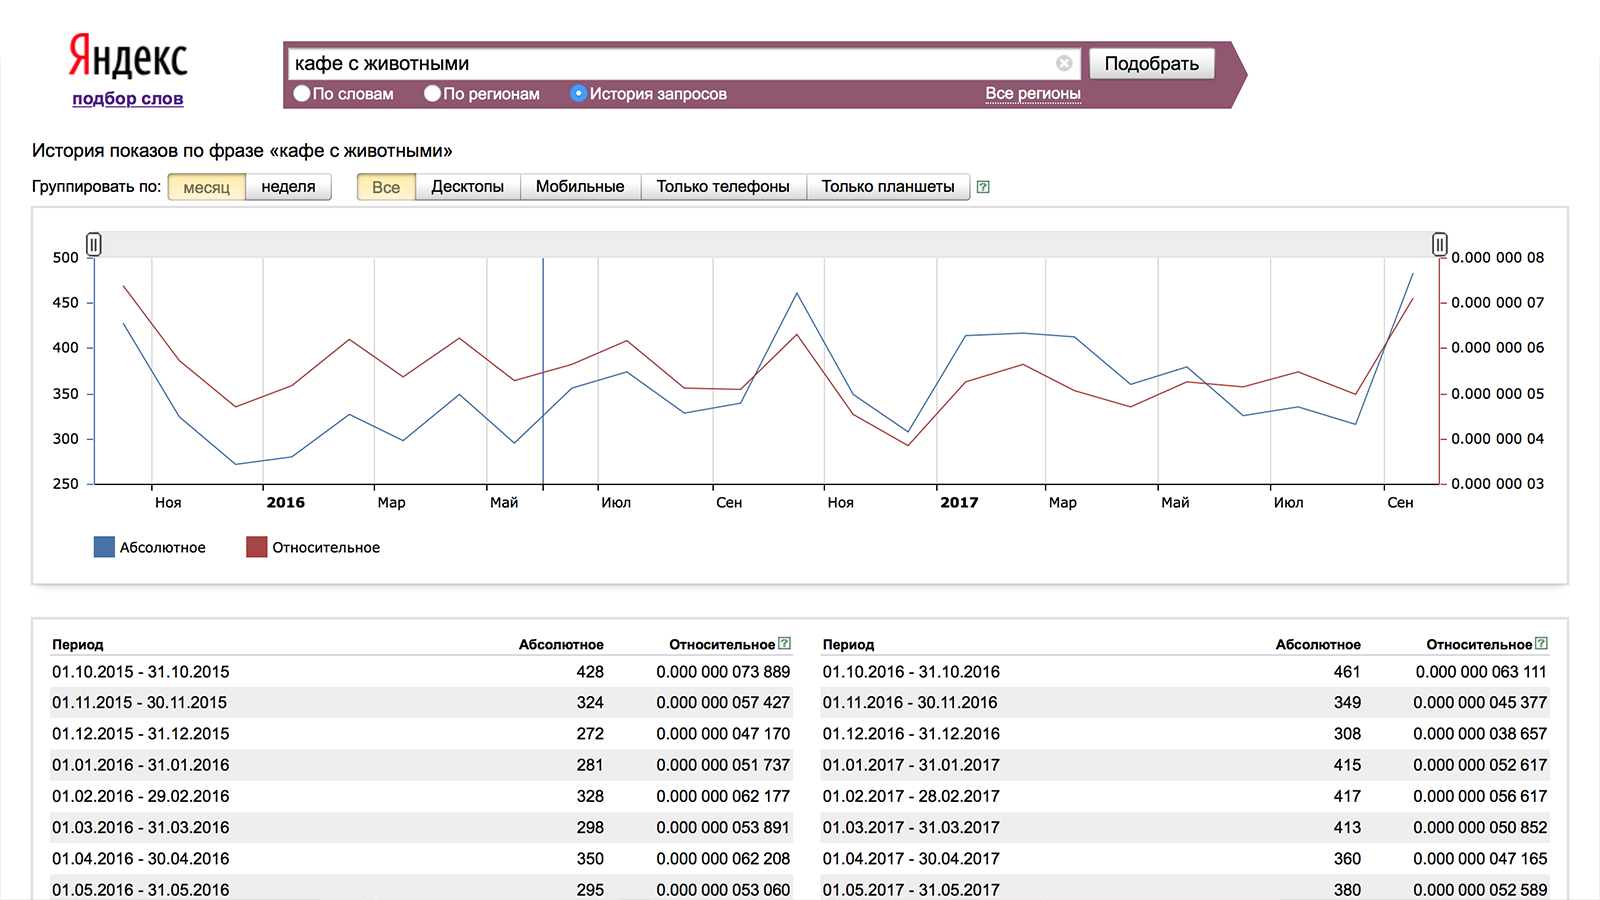The image size is (1600, 900).
Task: Select the По словам radio button
Action: coord(302,93)
